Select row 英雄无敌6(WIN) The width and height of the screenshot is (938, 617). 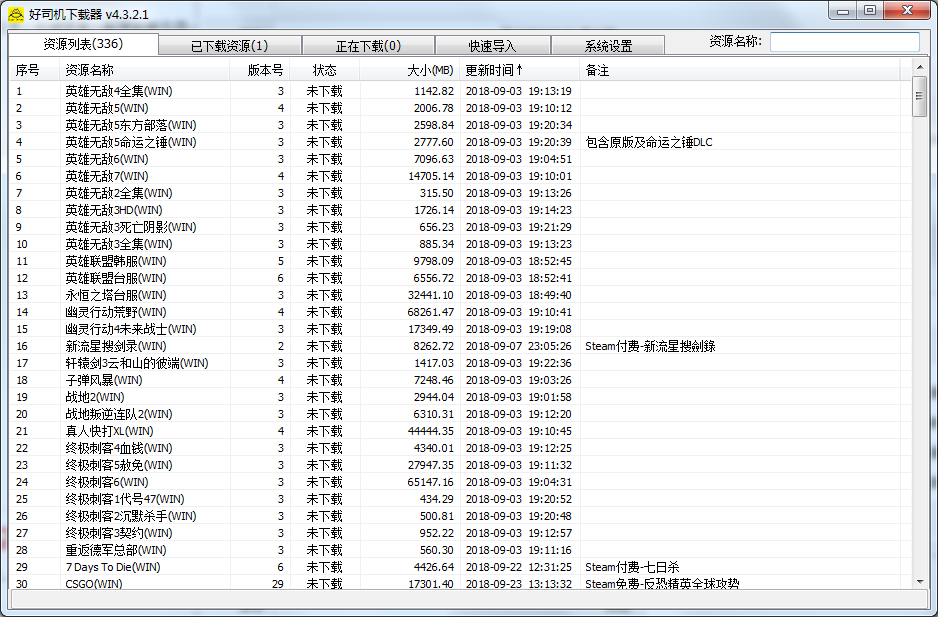460,159
